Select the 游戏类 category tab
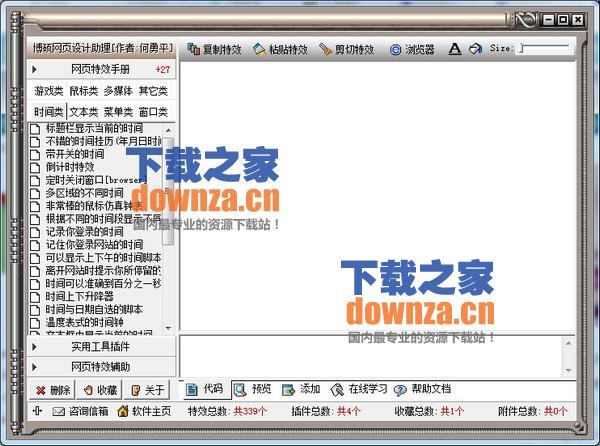600x446 pixels. click(49, 91)
